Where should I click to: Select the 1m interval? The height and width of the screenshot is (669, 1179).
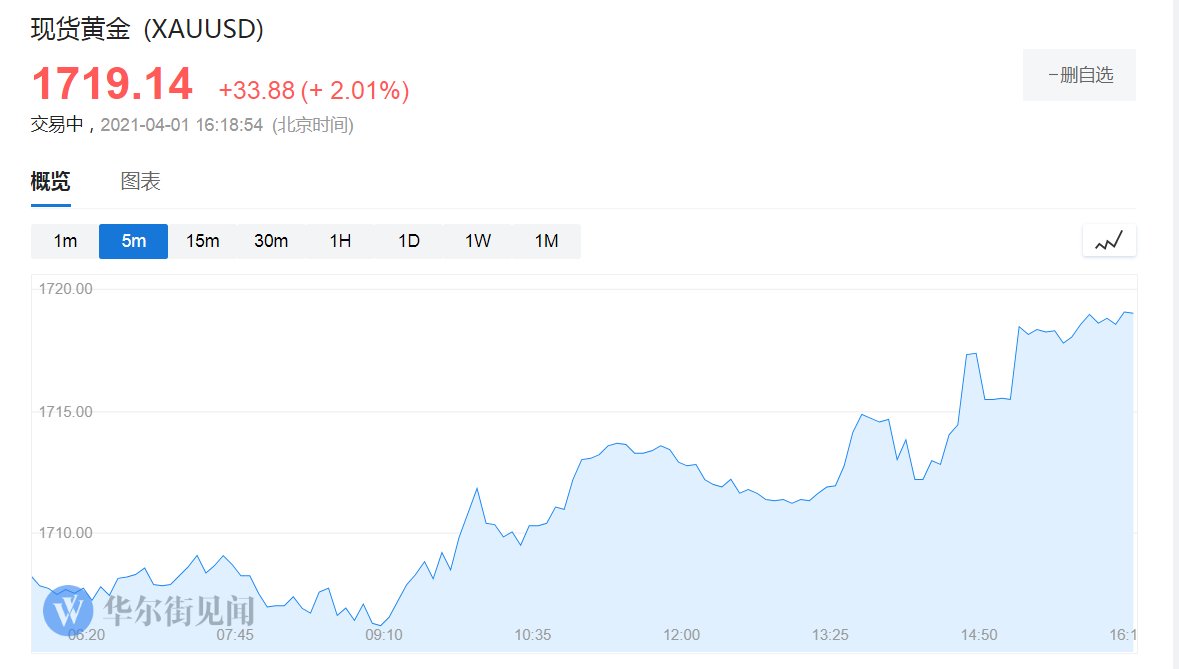(x=65, y=241)
